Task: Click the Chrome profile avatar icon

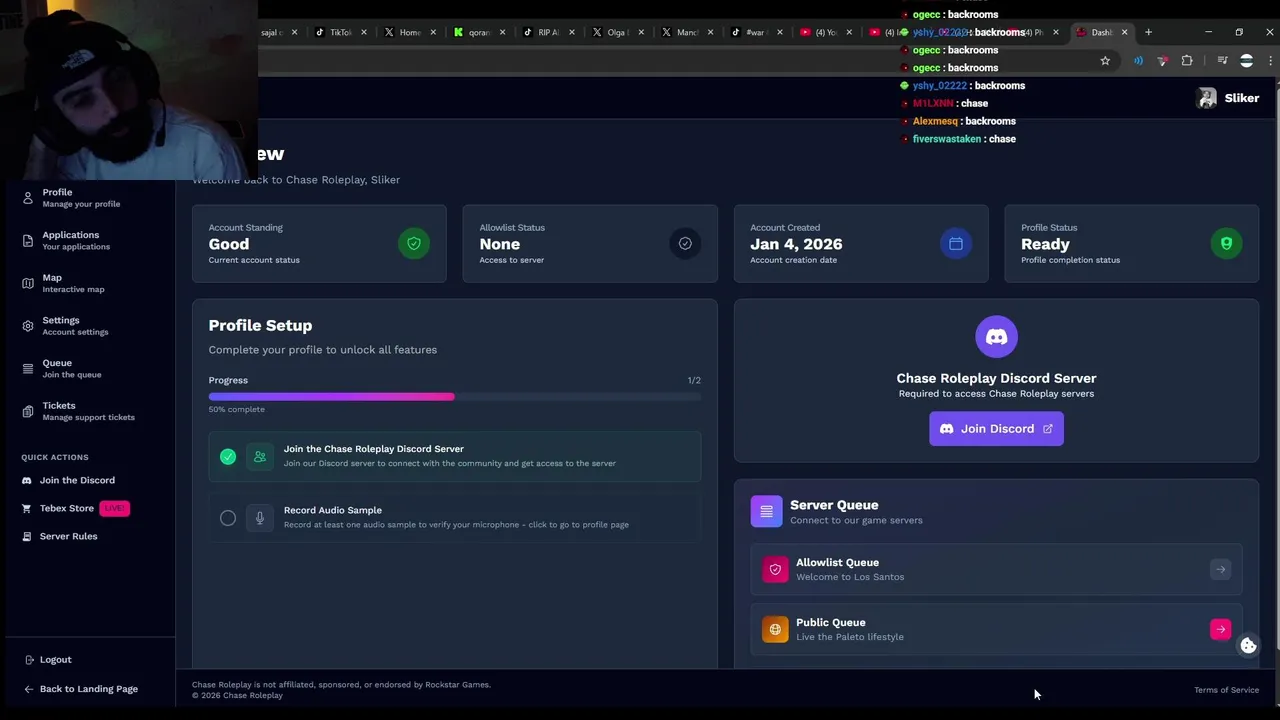Action: pyautogui.click(x=1246, y=61)
